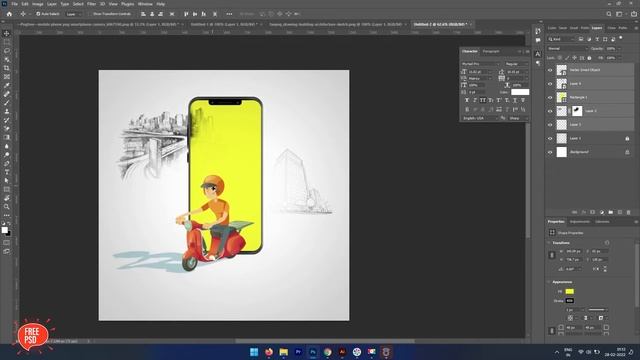
Task: Click the new adjustment layer icon
Action: (x=602, y=212)
